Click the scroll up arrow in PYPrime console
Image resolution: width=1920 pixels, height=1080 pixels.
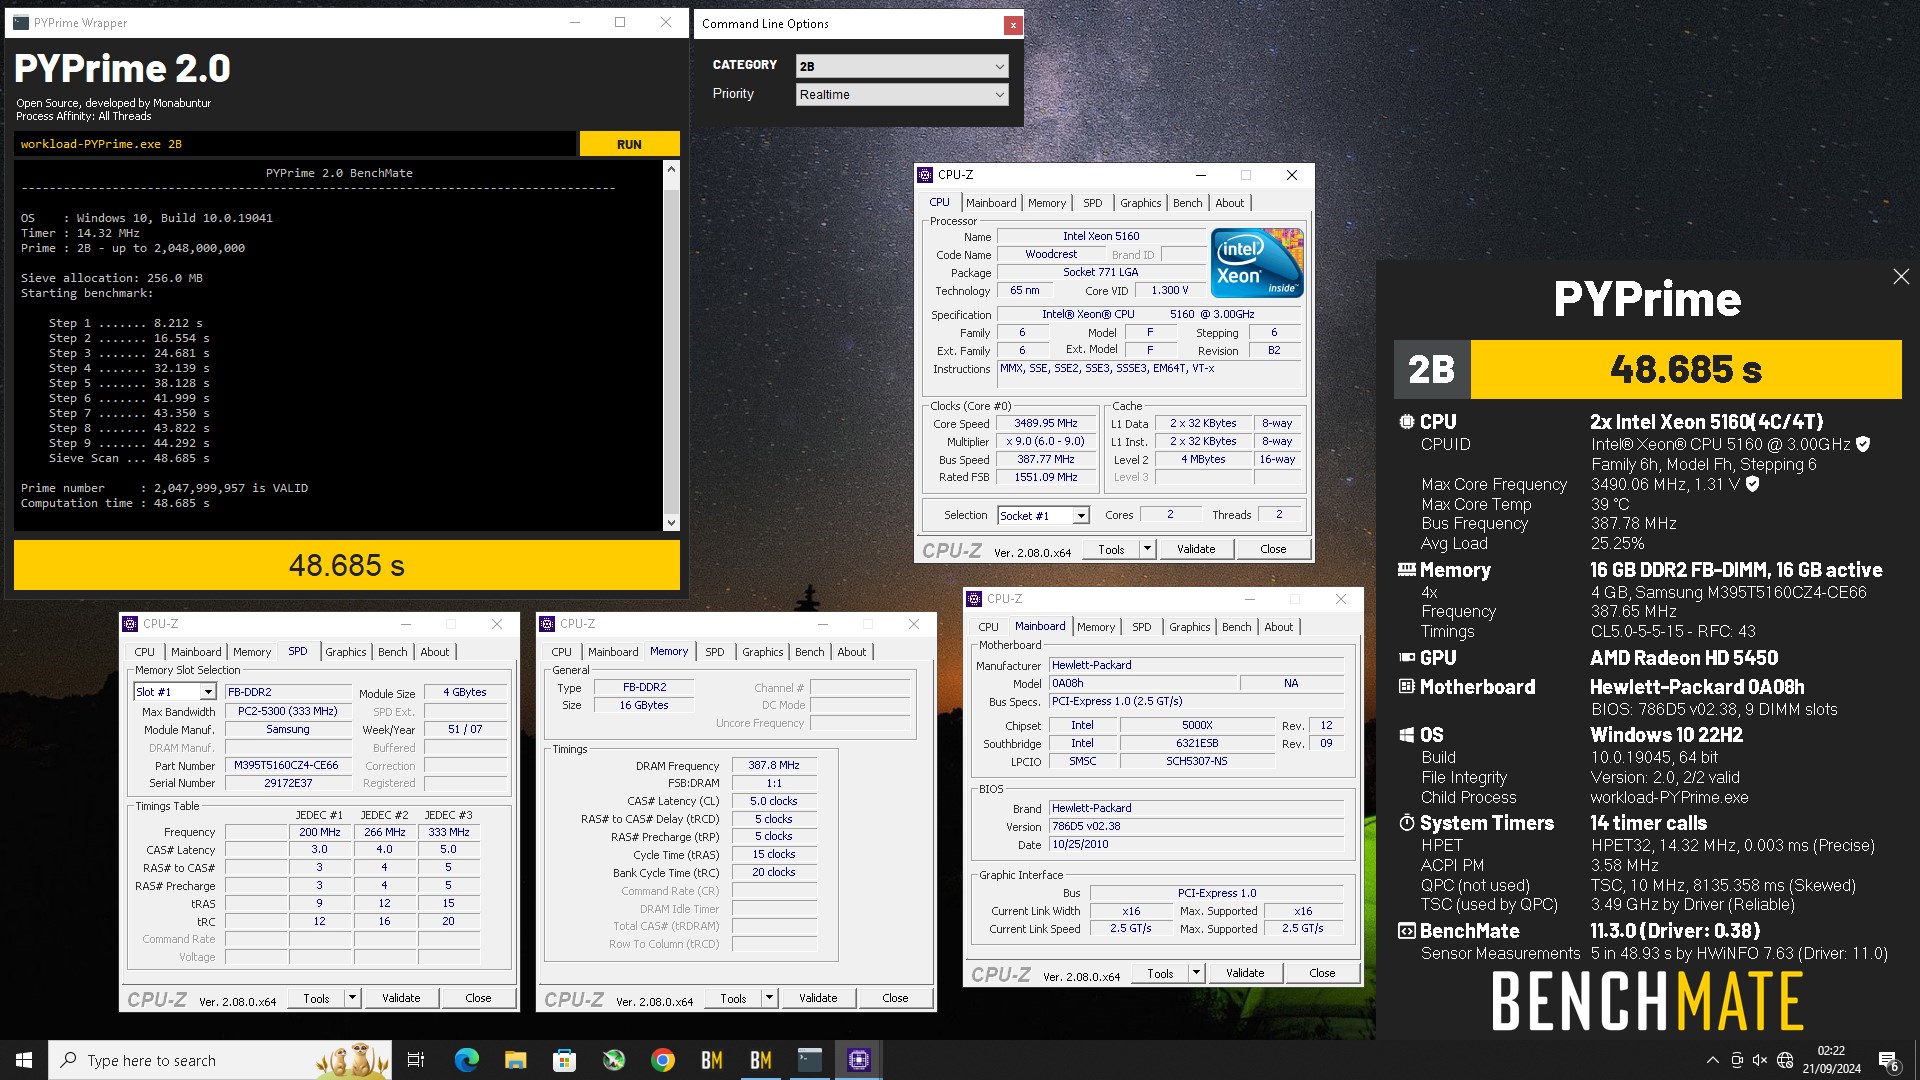click(671, 170)
